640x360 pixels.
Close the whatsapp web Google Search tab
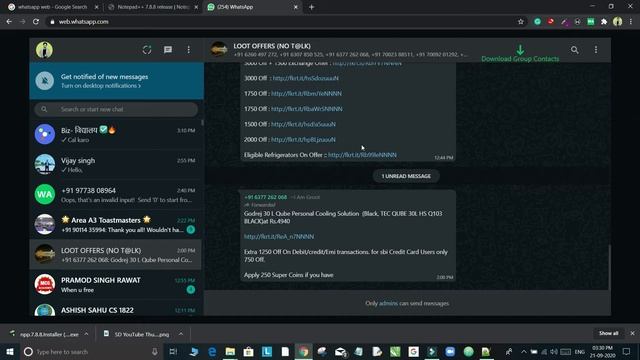(96, 7)
